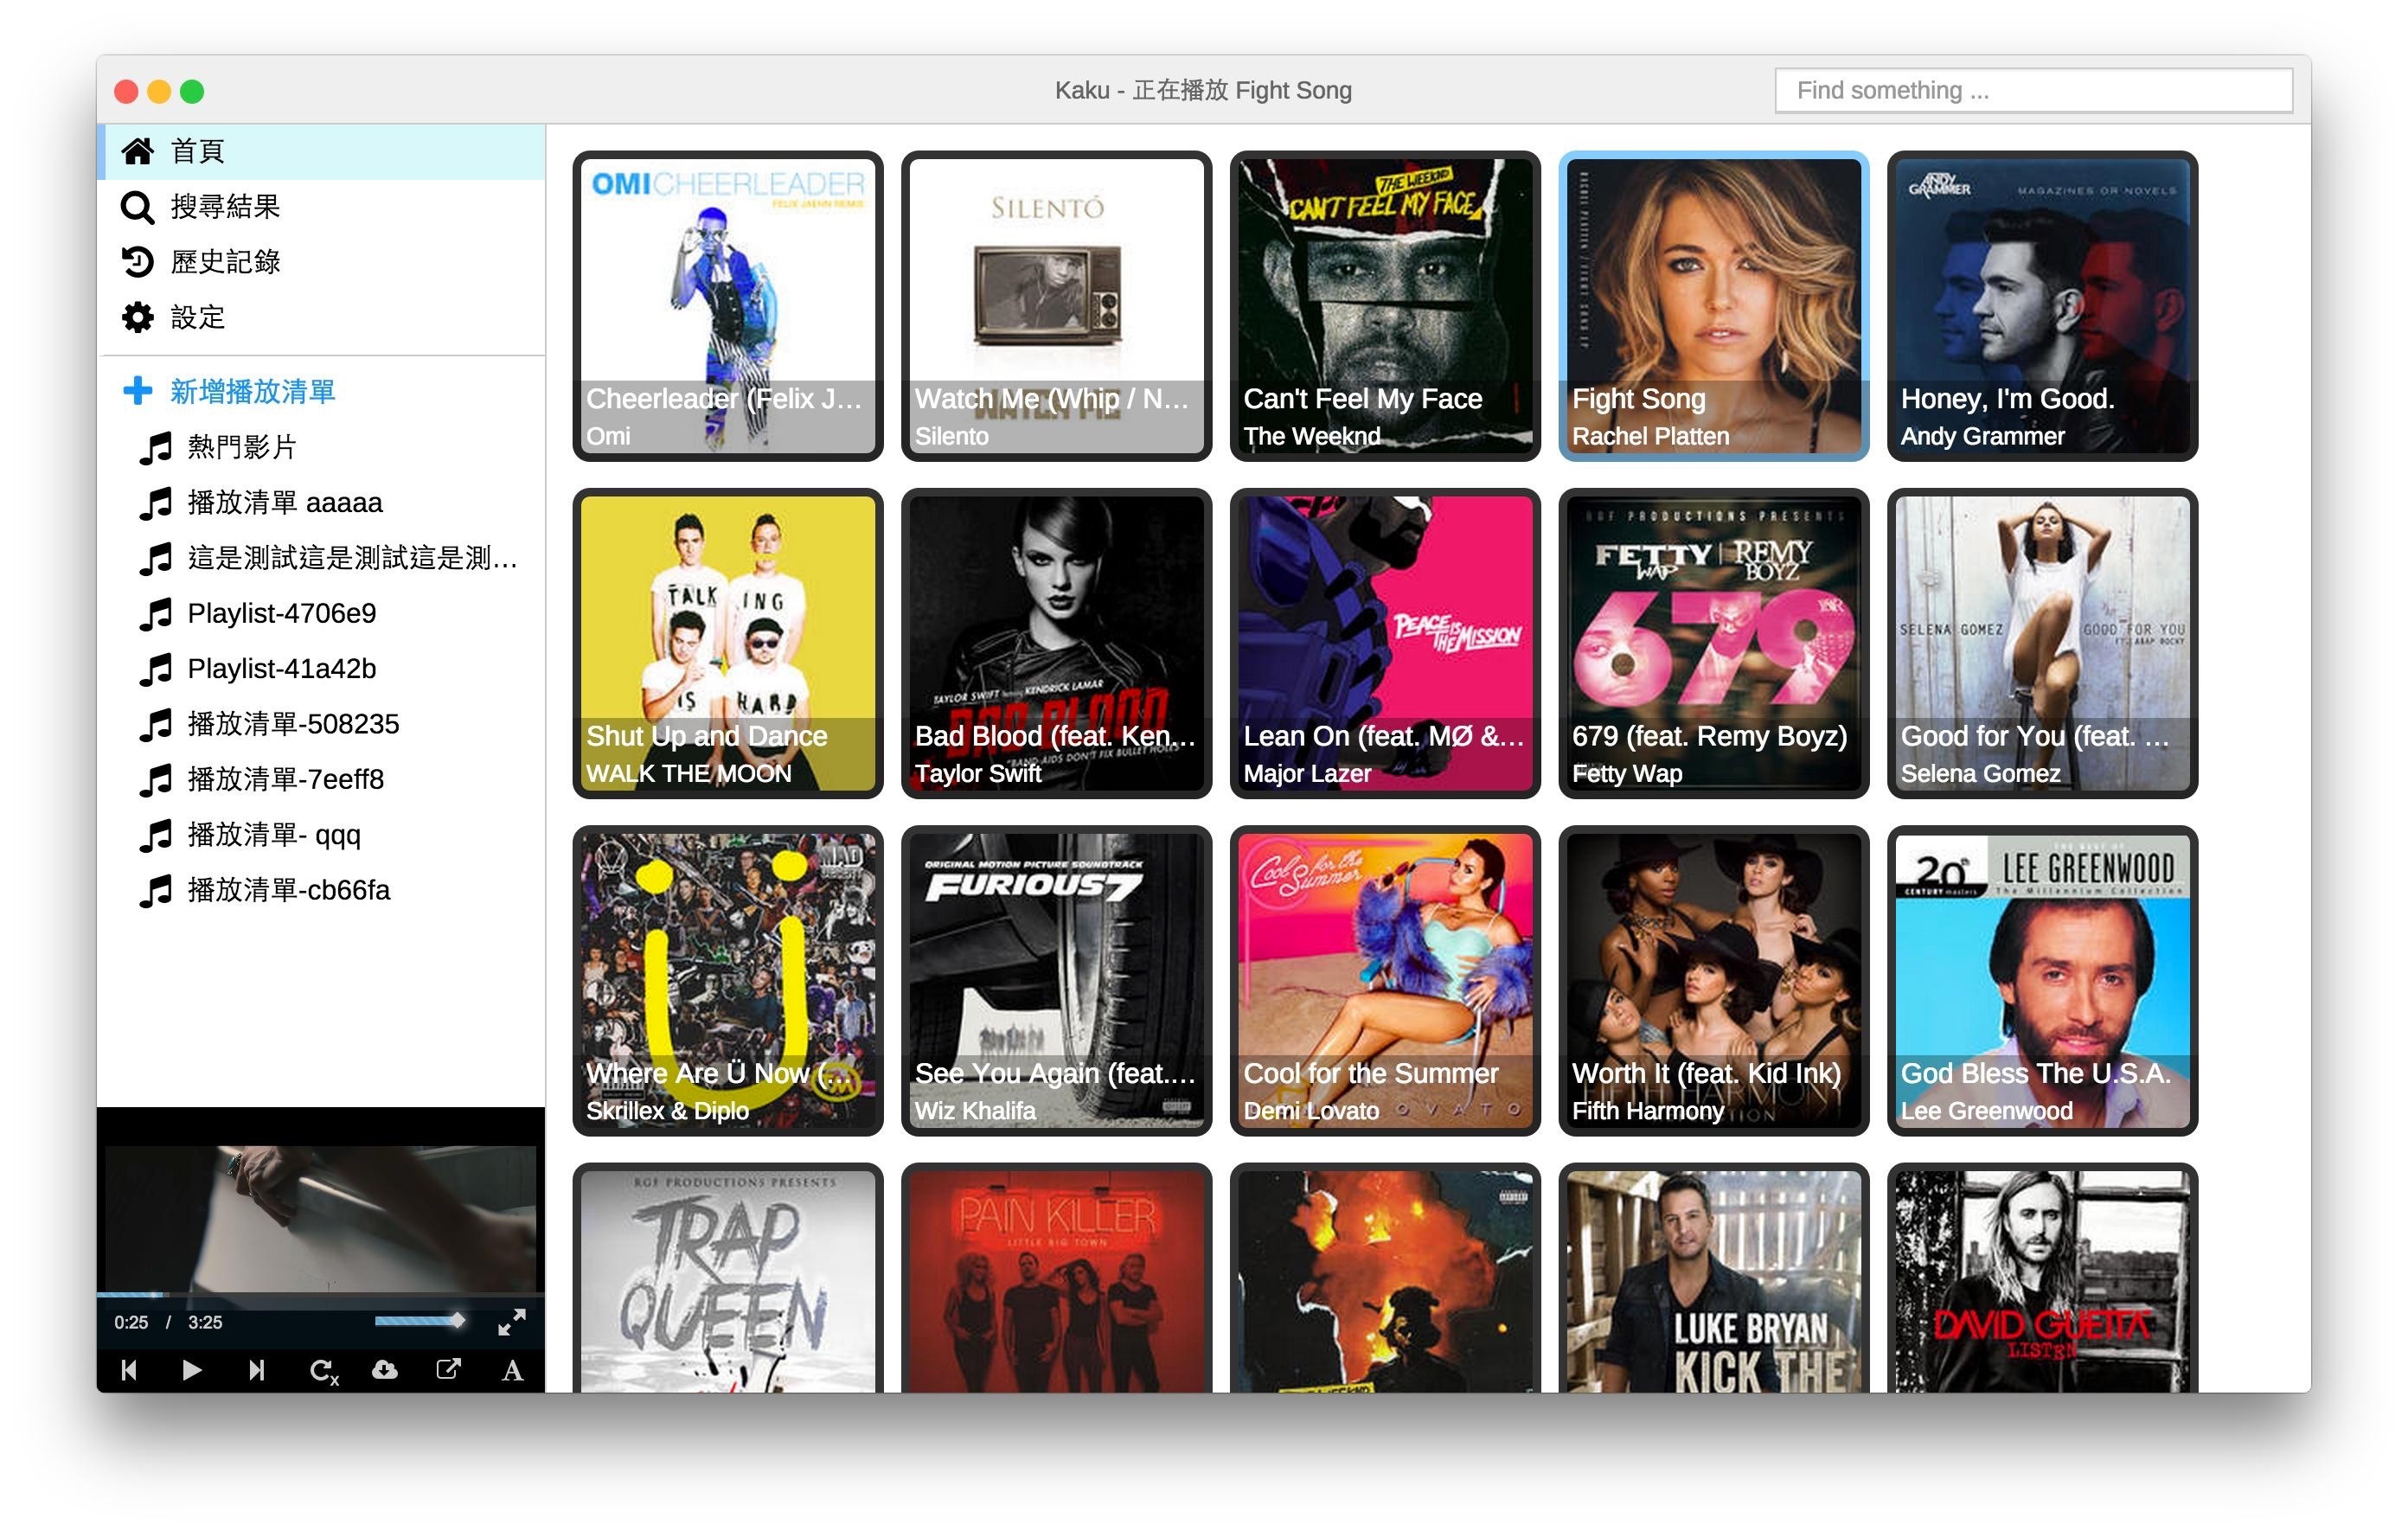Open 播放清單-cb66fa playlist
The height and width of the screenshot is (1531, 2408).
[x=288, y=890]
